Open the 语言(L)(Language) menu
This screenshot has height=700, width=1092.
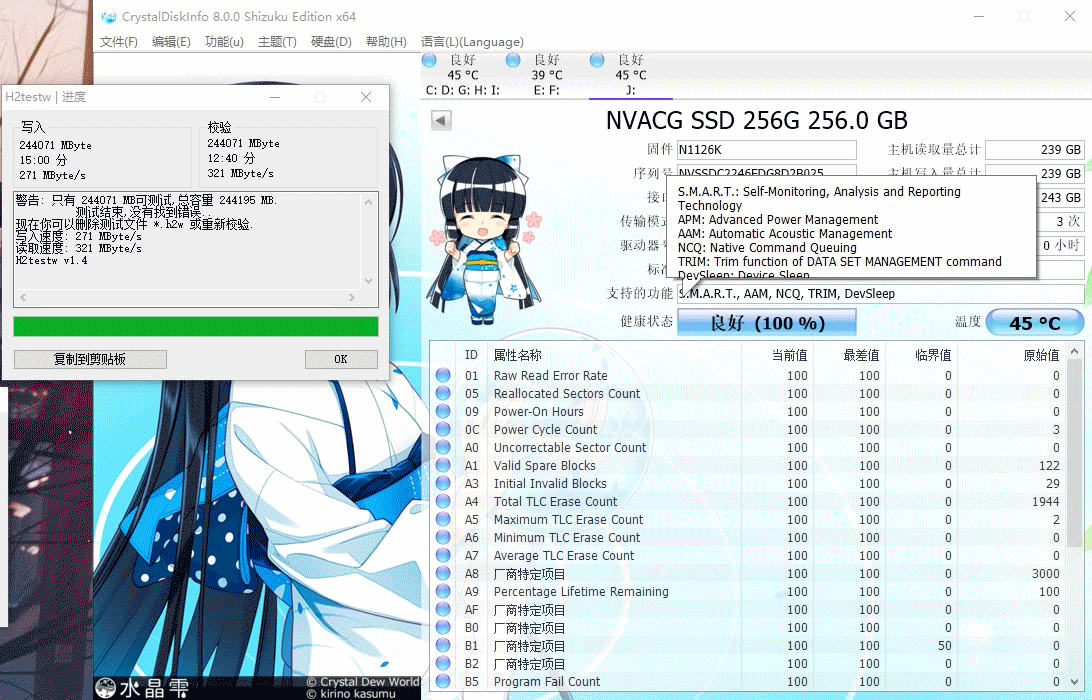[x=472, y=42]
